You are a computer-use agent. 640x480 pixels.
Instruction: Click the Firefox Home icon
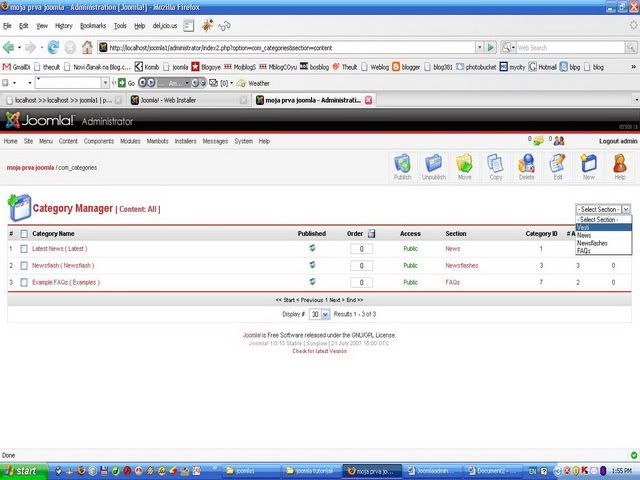(x=87, y=48)
